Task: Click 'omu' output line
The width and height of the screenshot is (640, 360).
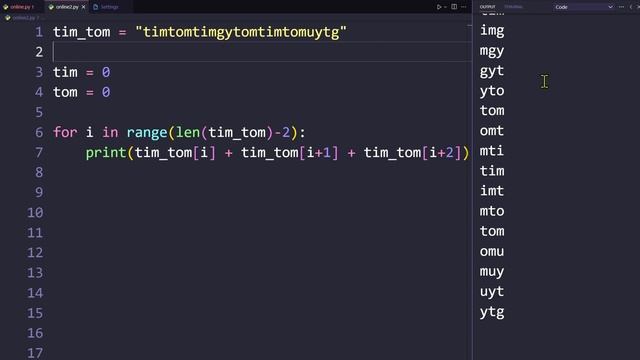Action: 492,251
